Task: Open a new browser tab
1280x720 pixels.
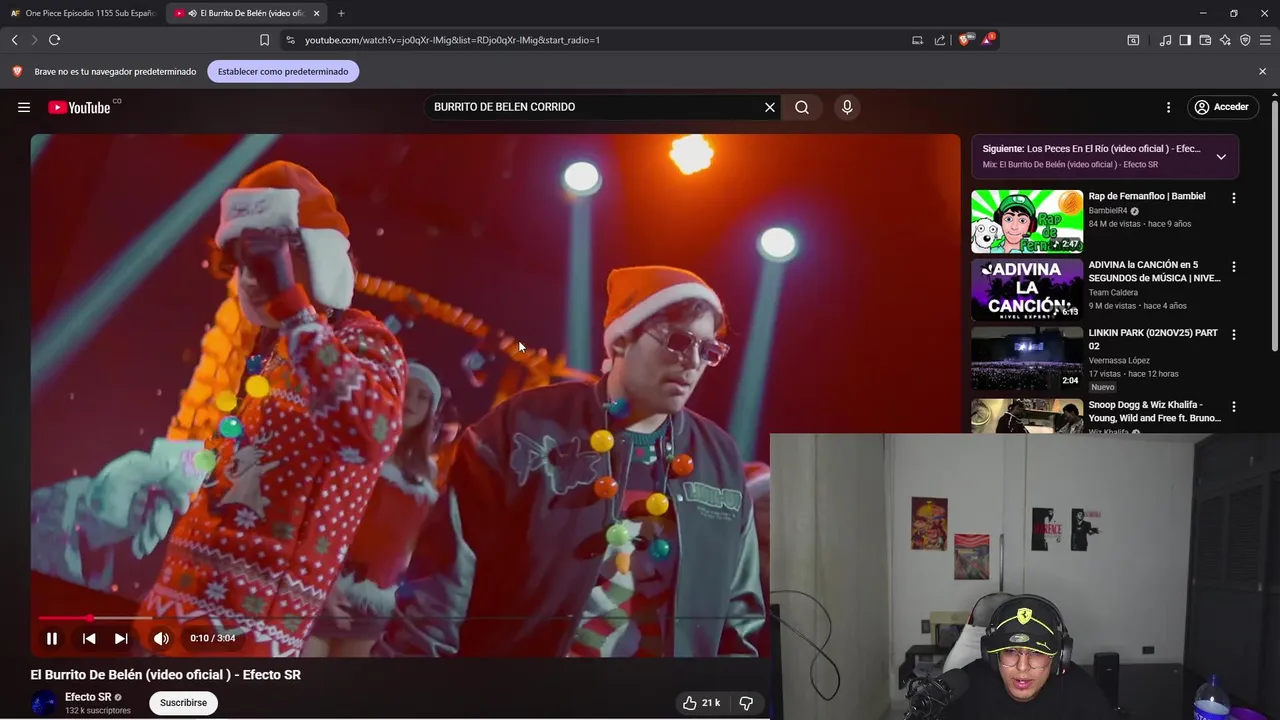Action: point(341,13)
